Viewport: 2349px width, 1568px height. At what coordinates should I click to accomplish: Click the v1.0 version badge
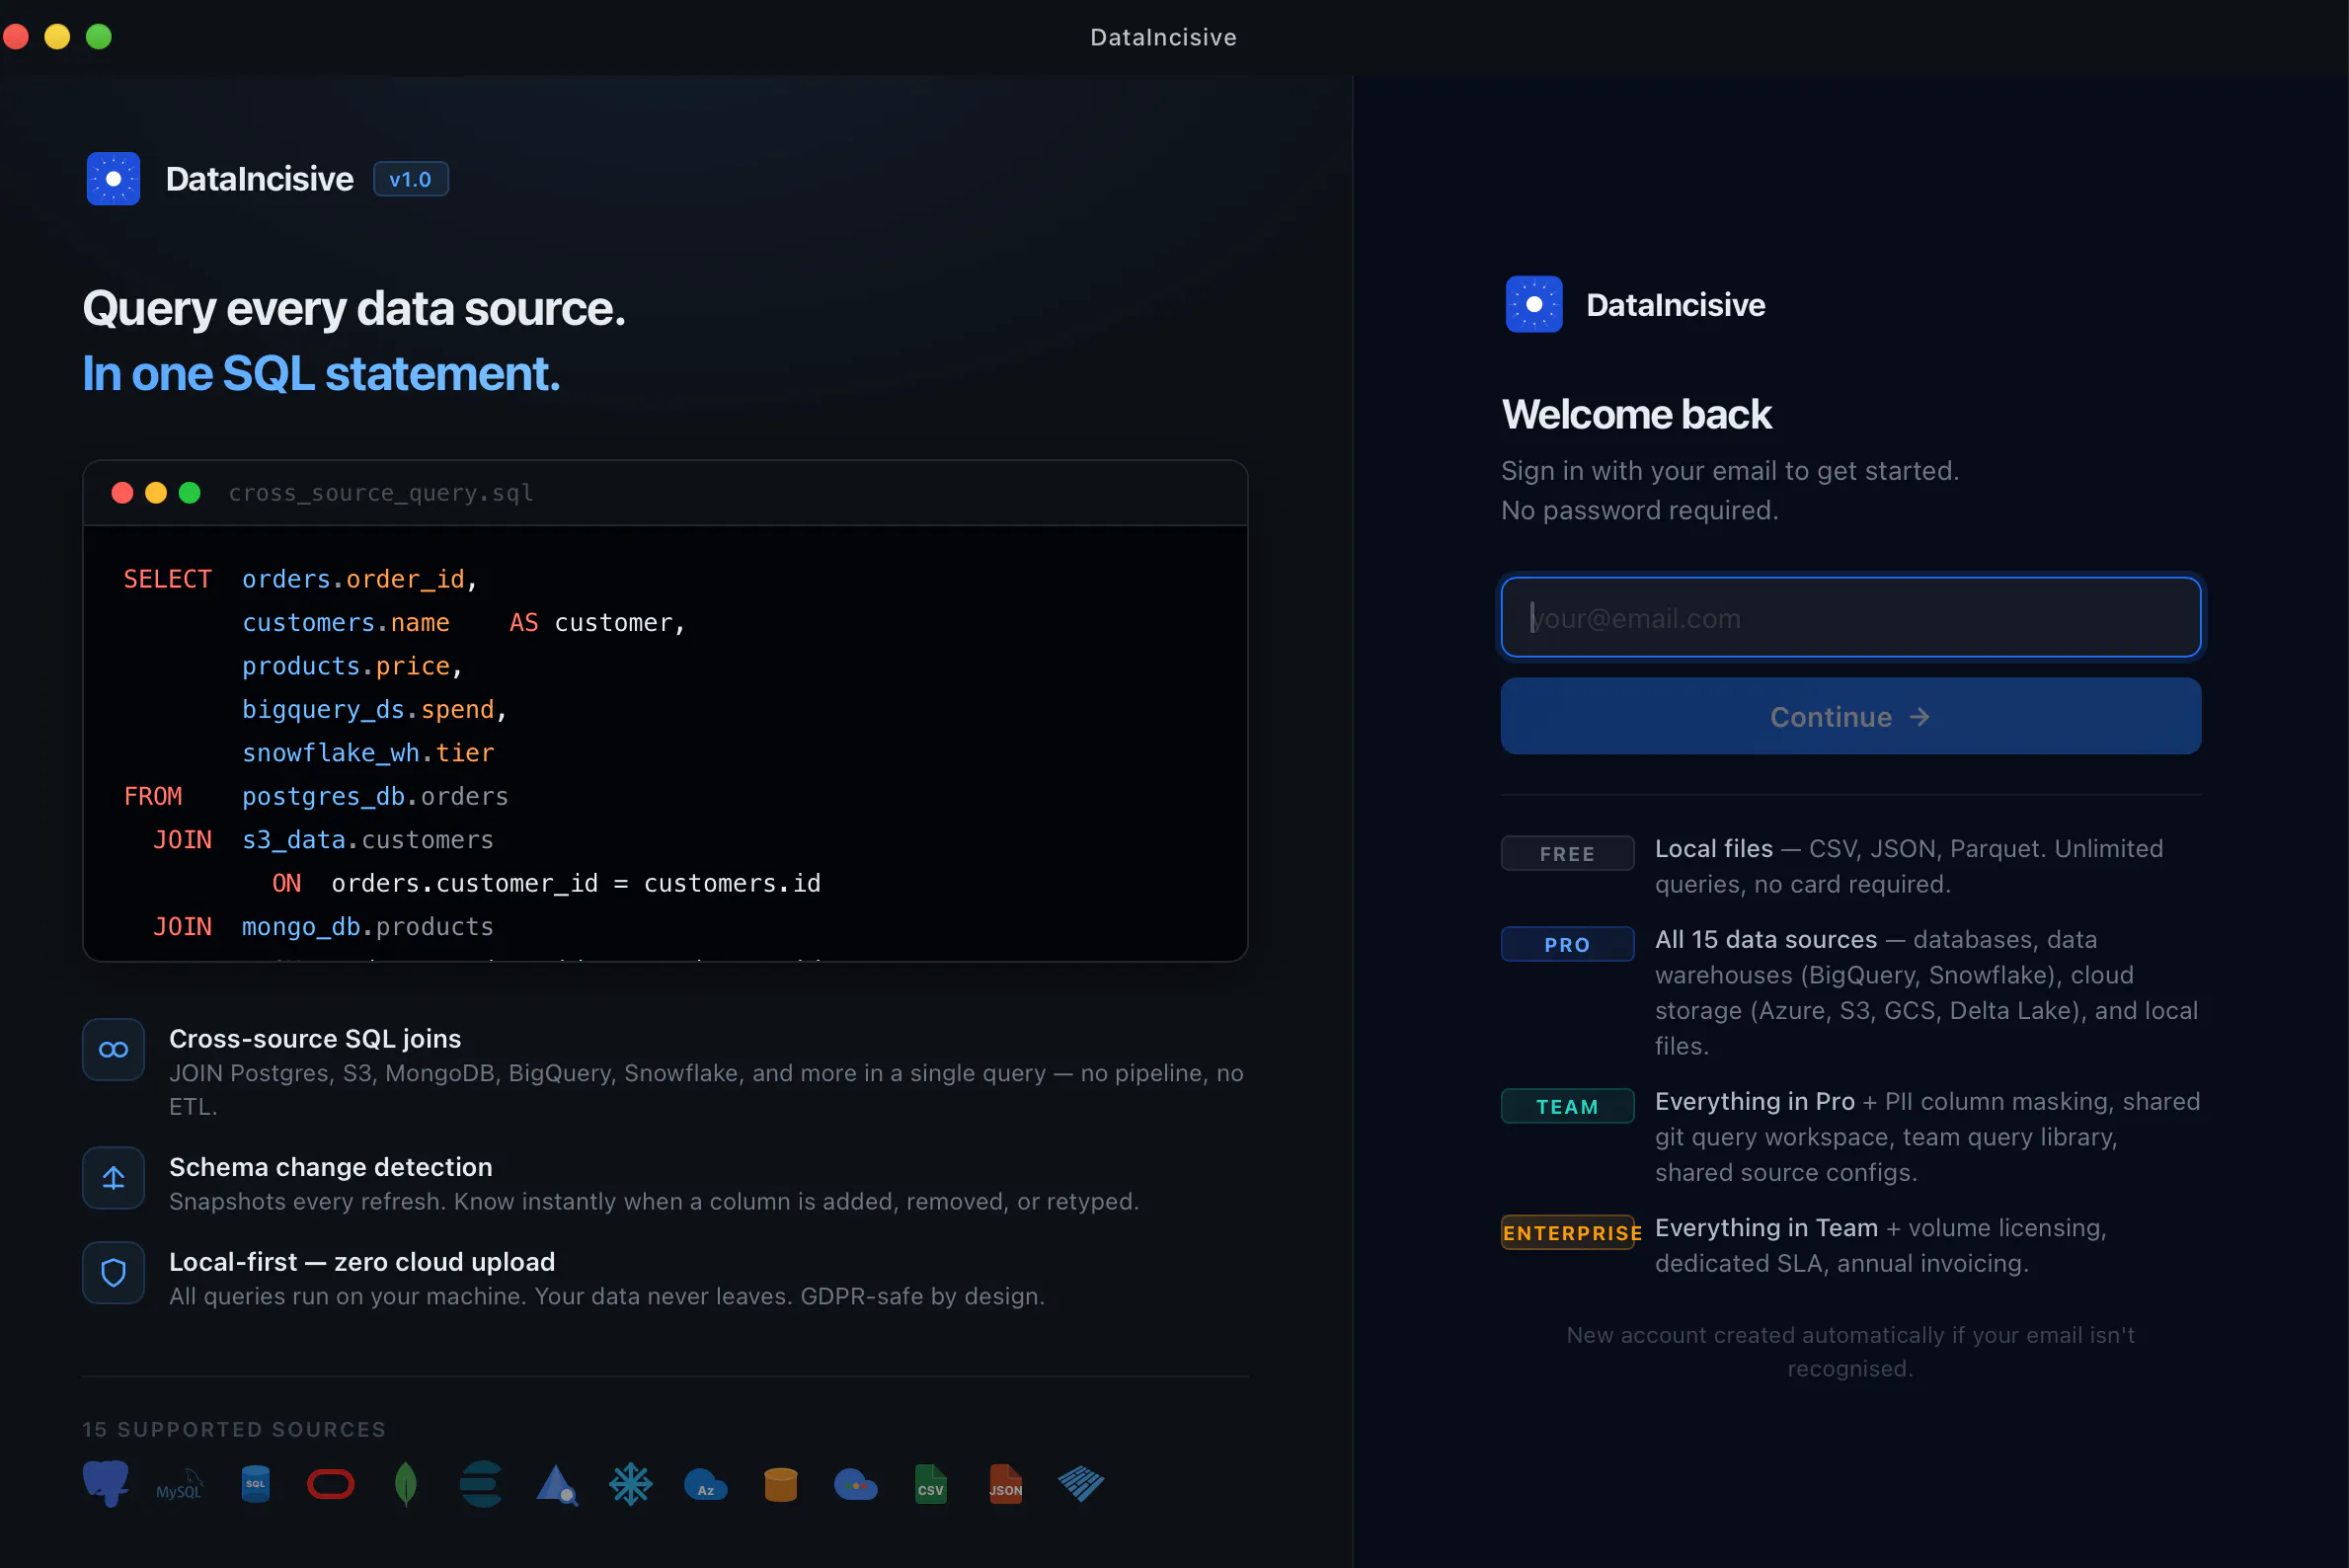tap(411, 180)
